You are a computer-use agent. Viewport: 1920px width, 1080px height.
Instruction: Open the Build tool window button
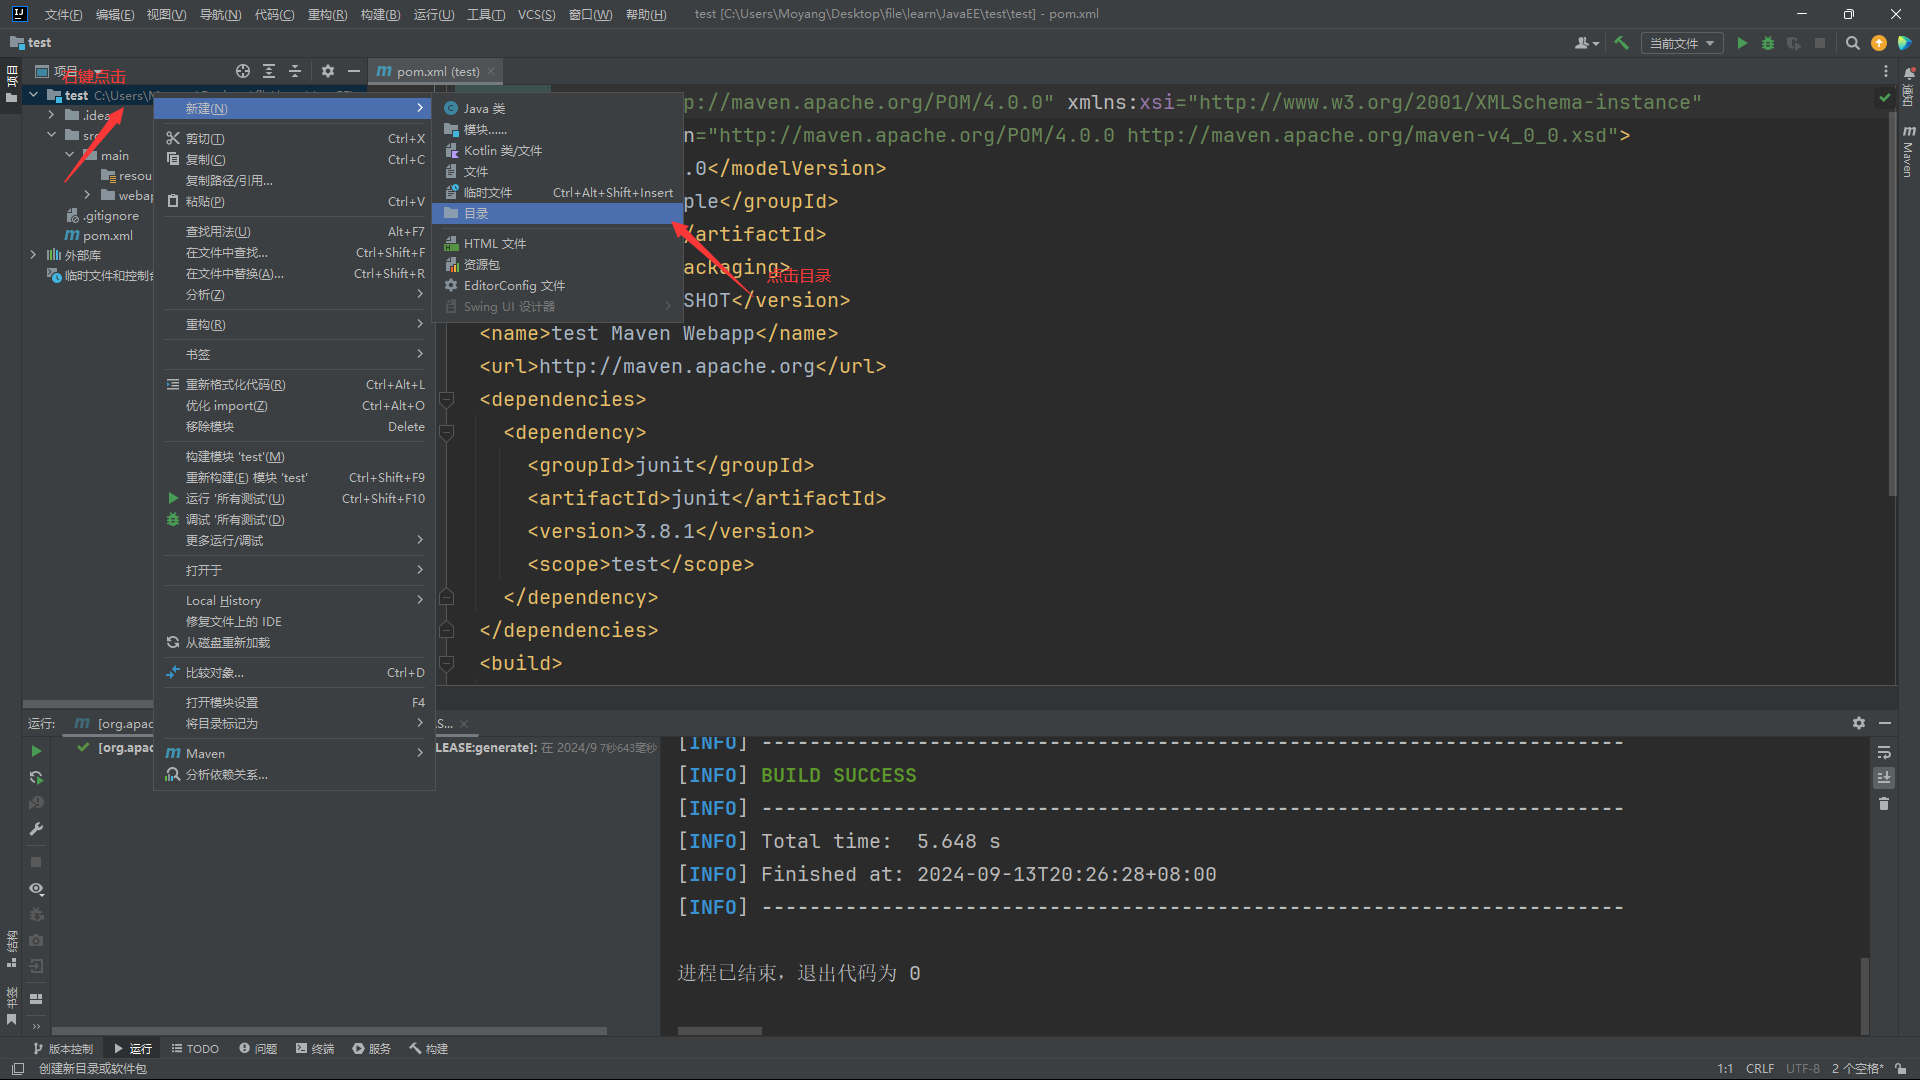[429, 1049]
